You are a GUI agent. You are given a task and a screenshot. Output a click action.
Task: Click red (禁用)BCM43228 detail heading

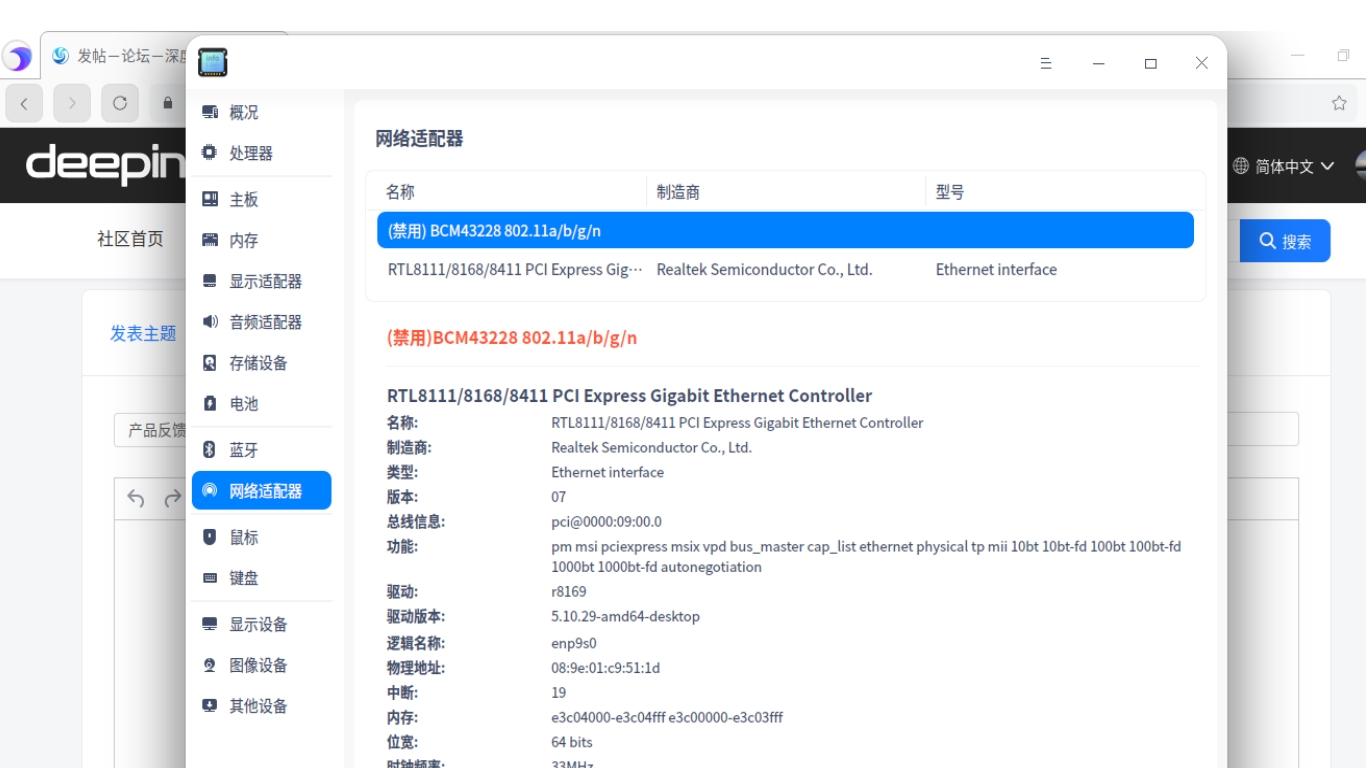click(512, 337)
